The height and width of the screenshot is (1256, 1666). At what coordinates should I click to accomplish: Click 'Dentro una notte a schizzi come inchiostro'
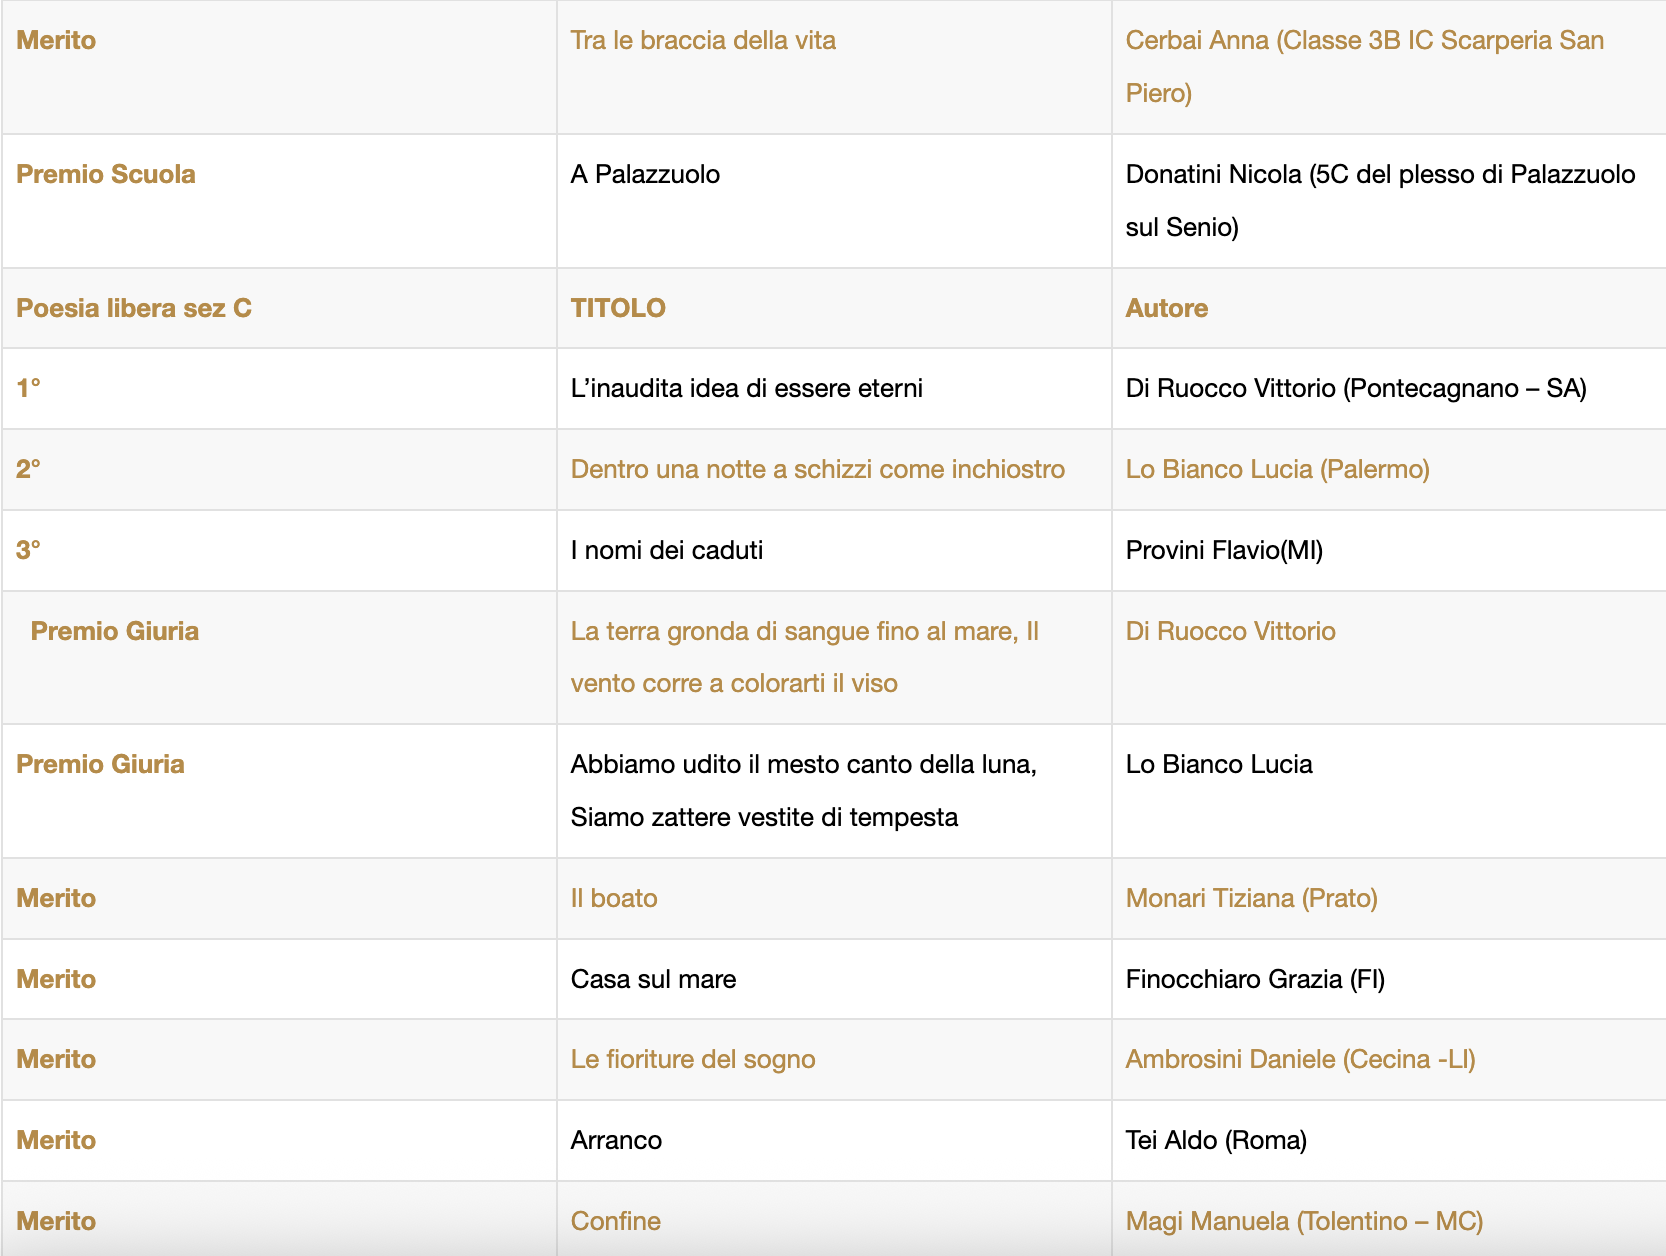pos(817,469)
